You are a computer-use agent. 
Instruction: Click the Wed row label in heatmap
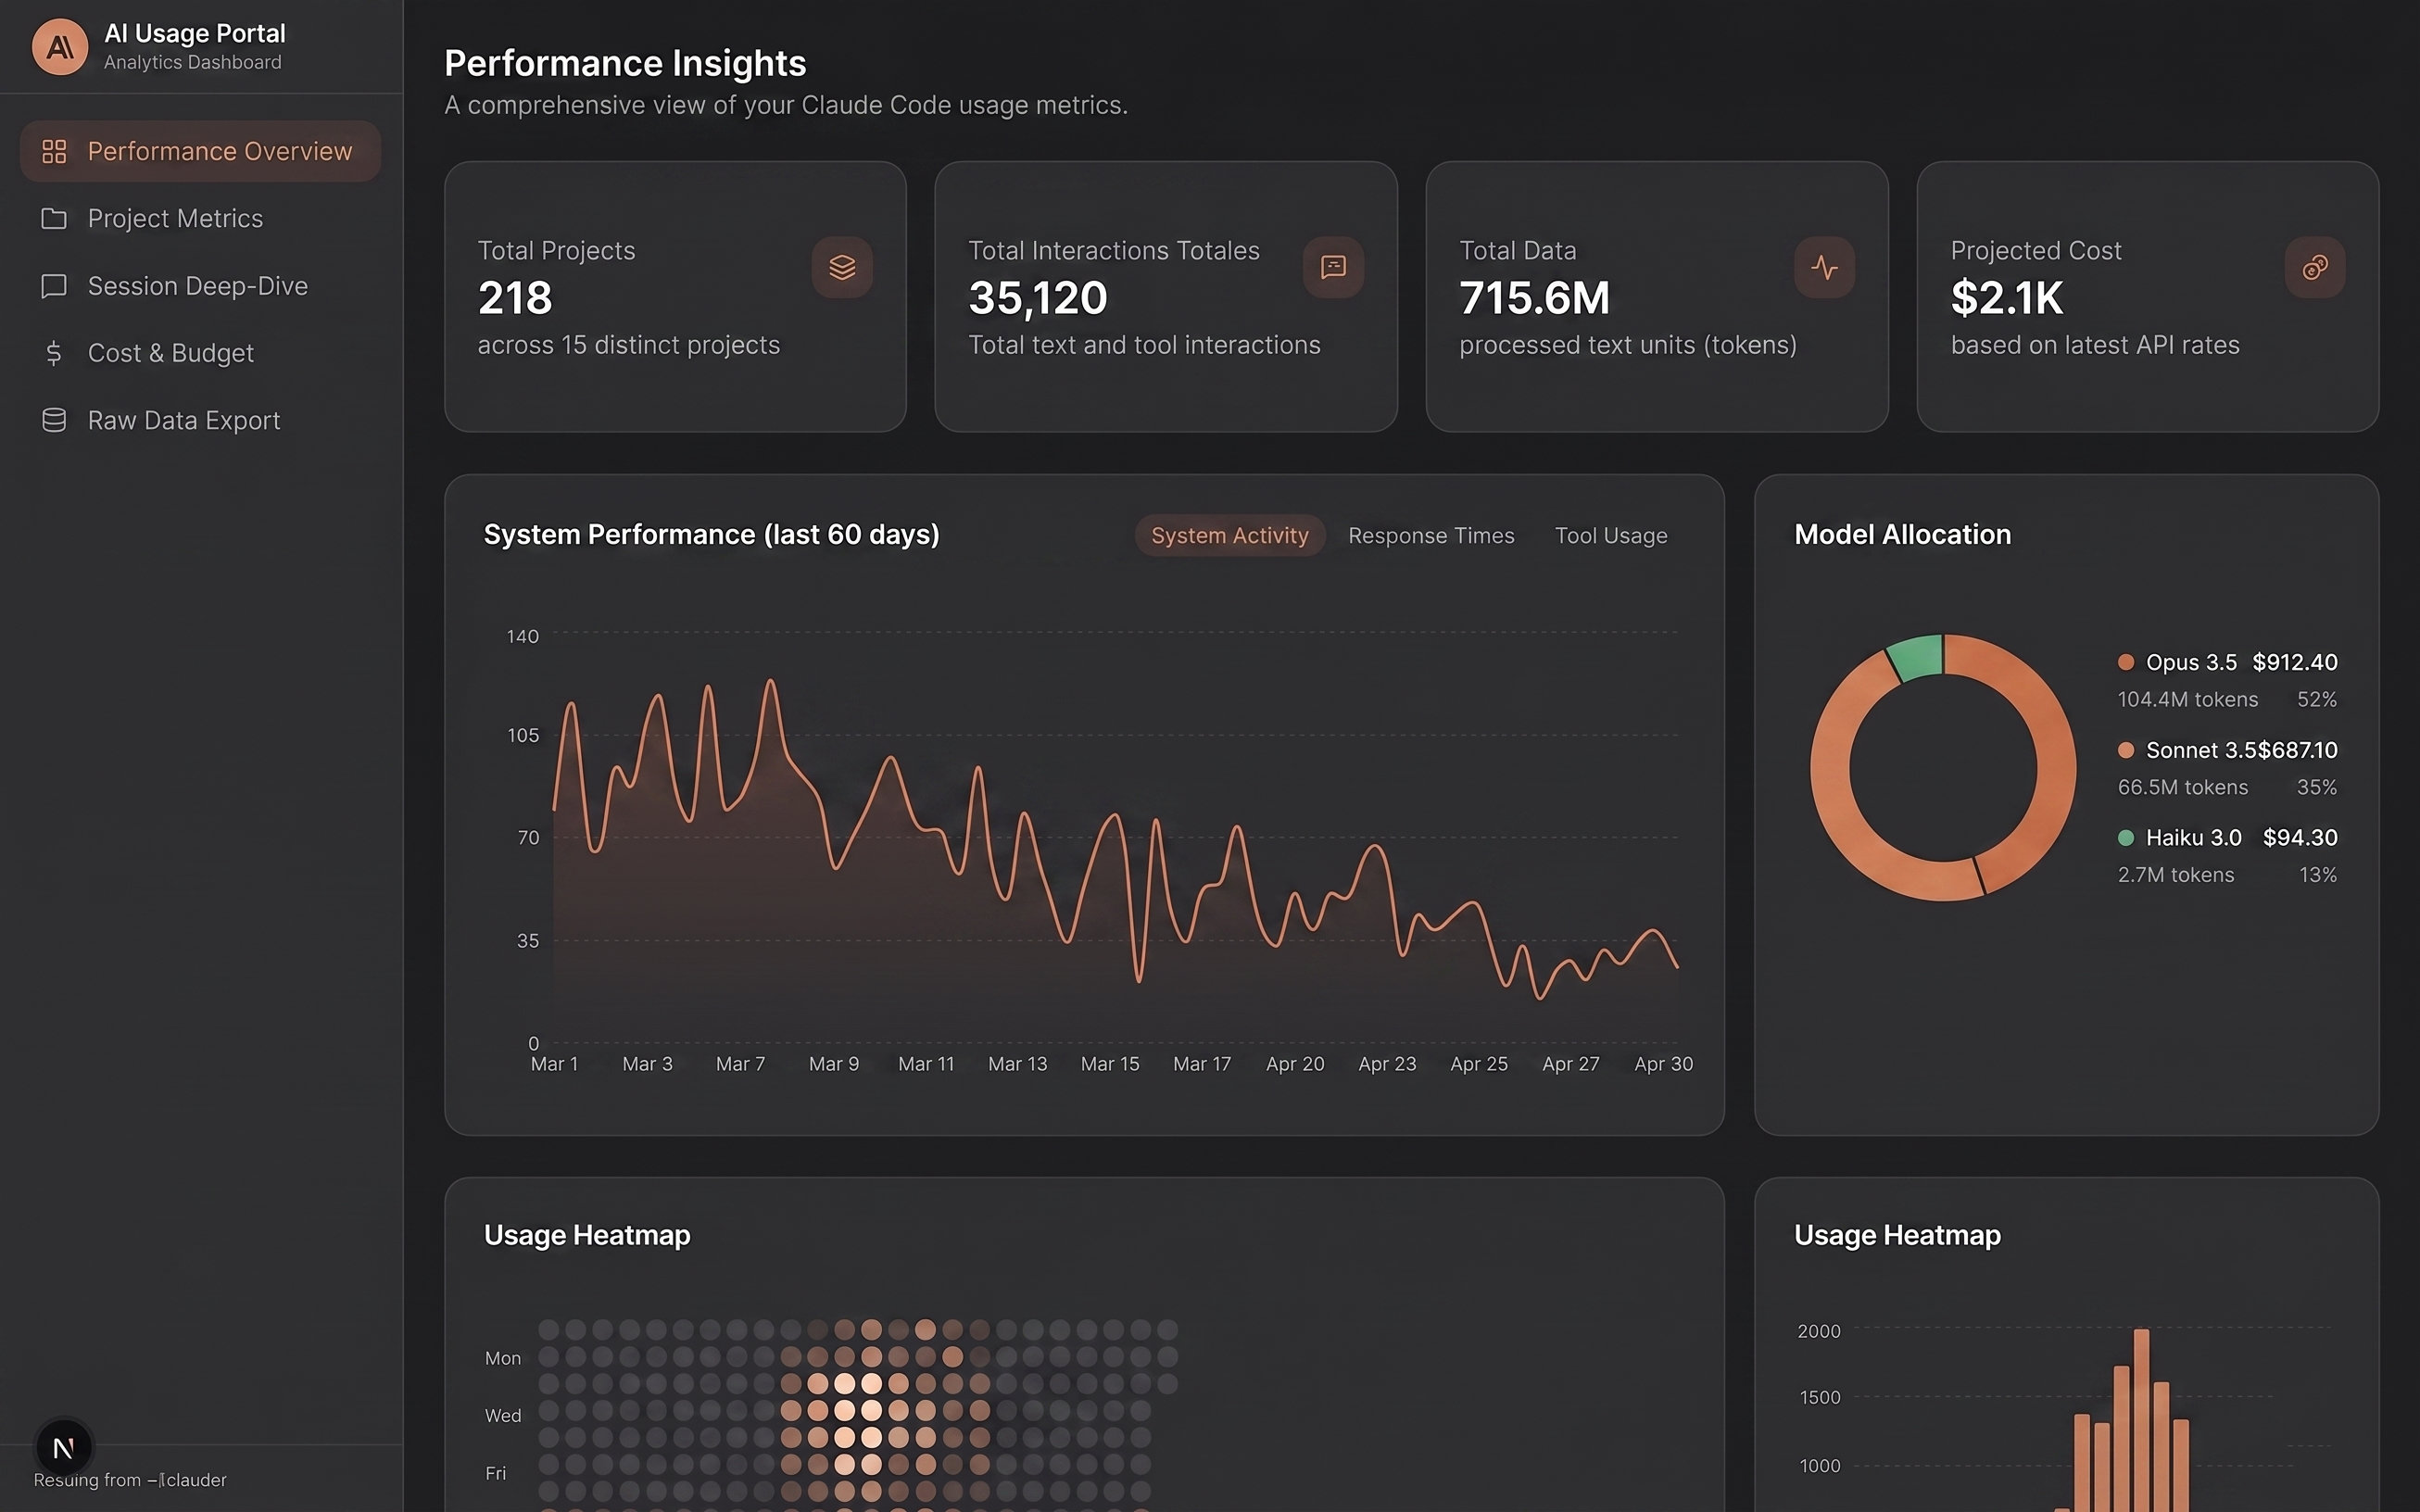pos(503,1415)
